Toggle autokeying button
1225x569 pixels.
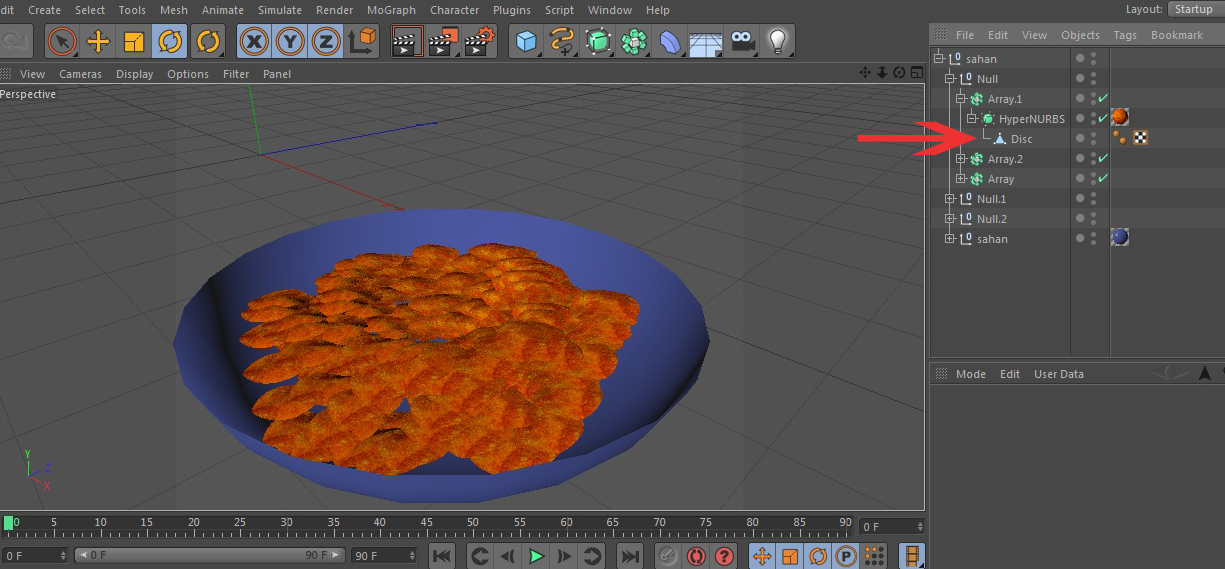[697, 556]
